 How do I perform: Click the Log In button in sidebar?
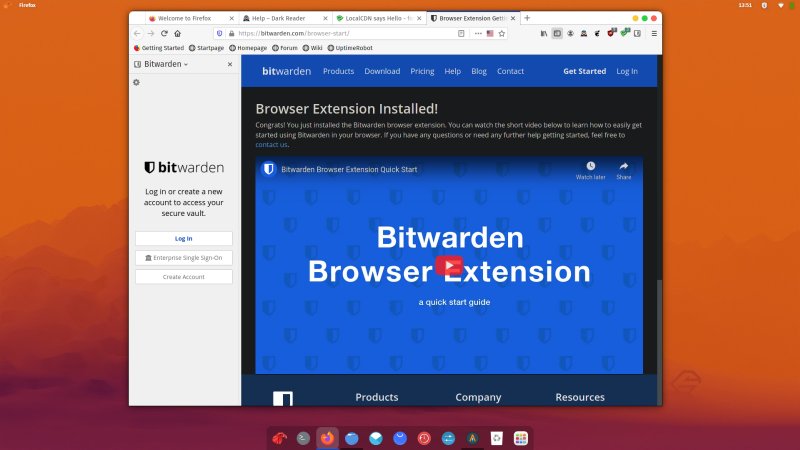click(184, 238)
